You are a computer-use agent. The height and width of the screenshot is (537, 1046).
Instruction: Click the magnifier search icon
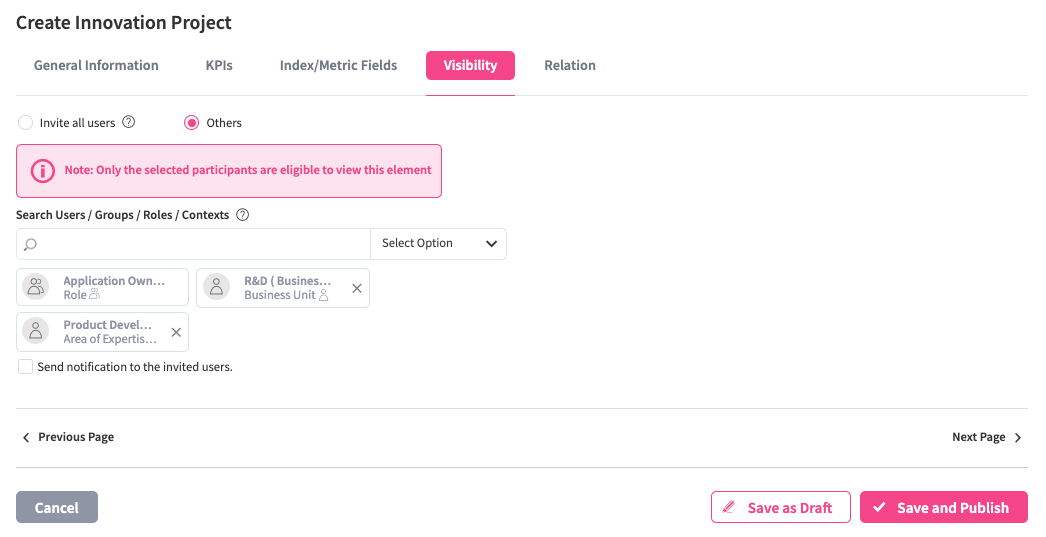coord(31,244)
